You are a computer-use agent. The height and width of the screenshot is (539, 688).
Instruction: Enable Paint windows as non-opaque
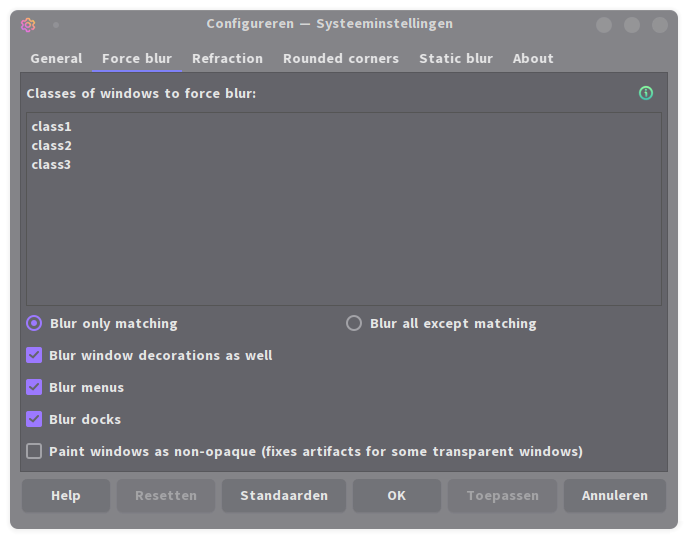(34, 451)
